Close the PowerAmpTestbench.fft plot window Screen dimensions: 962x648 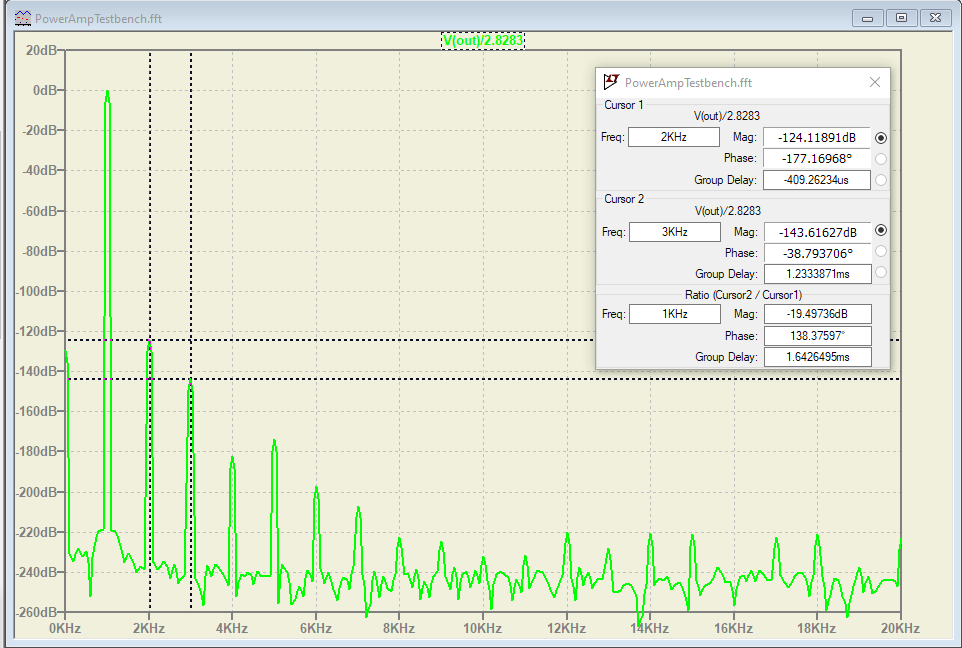(x=935, y=18)
